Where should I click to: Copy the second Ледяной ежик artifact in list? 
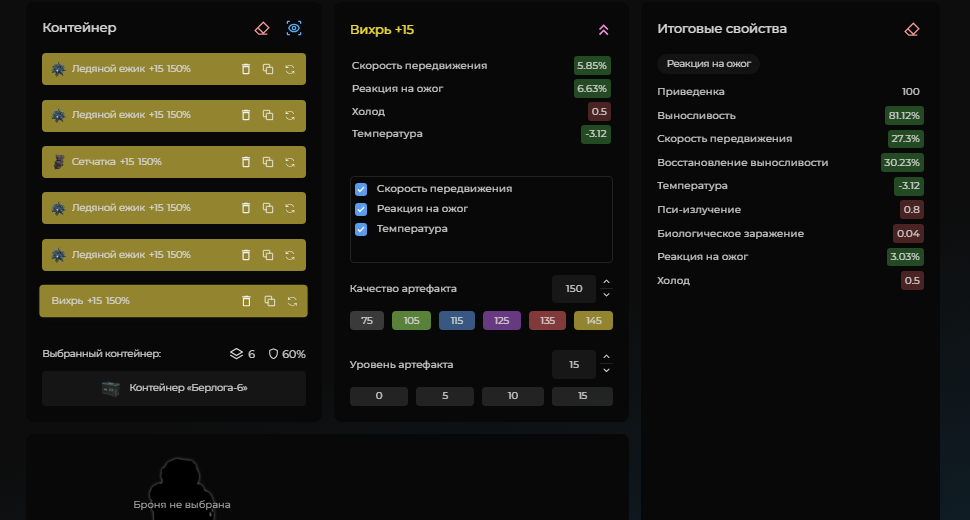268,115
